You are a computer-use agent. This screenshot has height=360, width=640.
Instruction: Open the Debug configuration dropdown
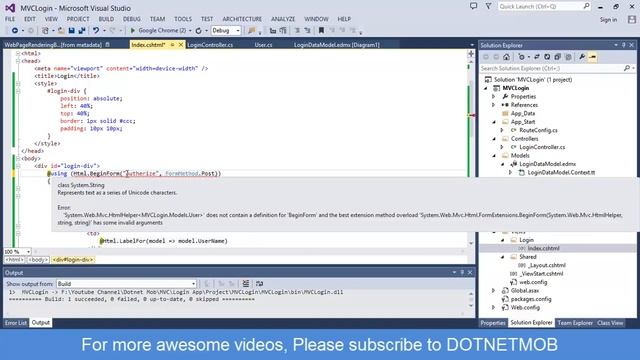[226, 31]
